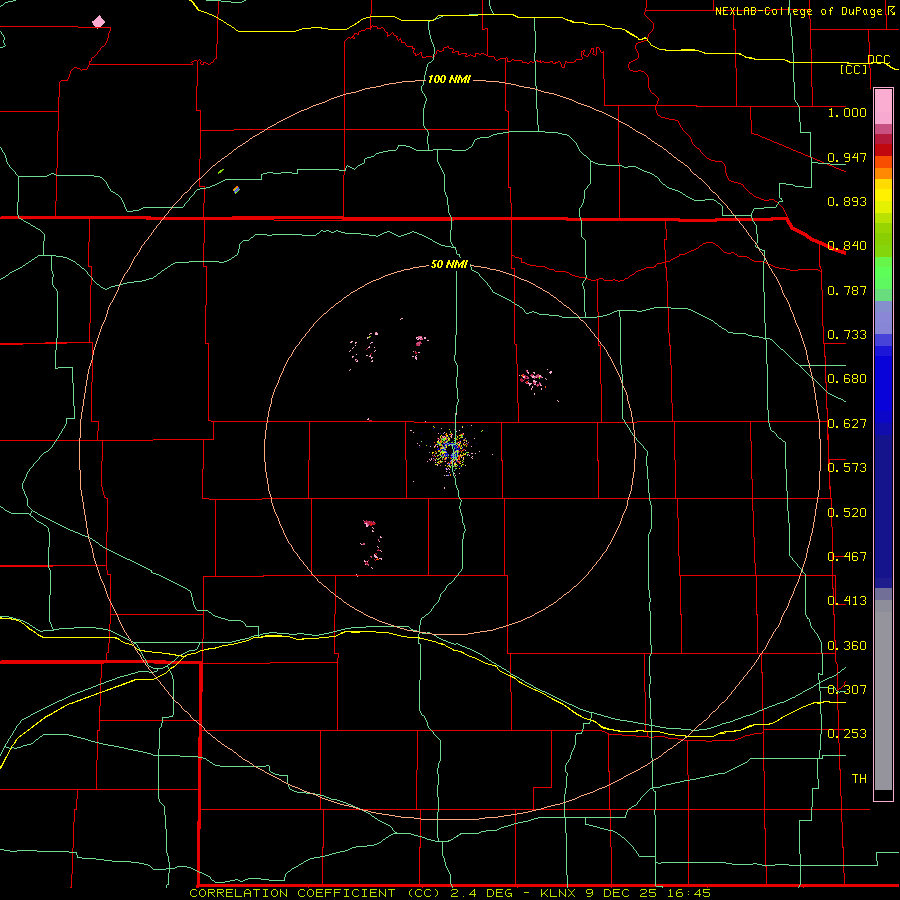Select the 0.733 scale value
This screenshot has width=900, height=900.
click(847, 335)
